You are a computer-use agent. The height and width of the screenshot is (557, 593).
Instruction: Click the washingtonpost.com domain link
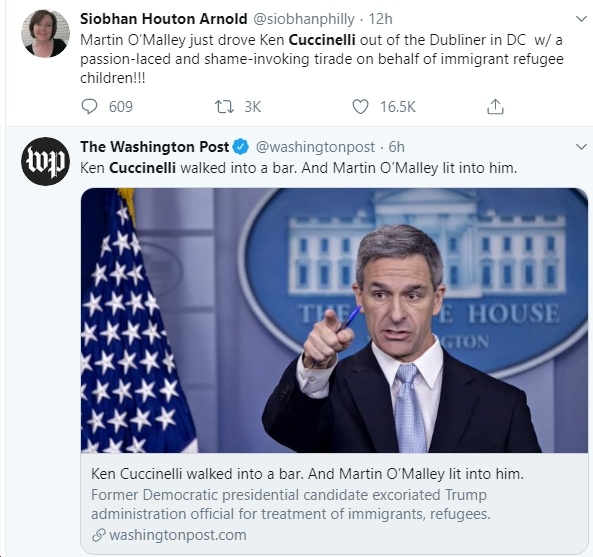178,535
